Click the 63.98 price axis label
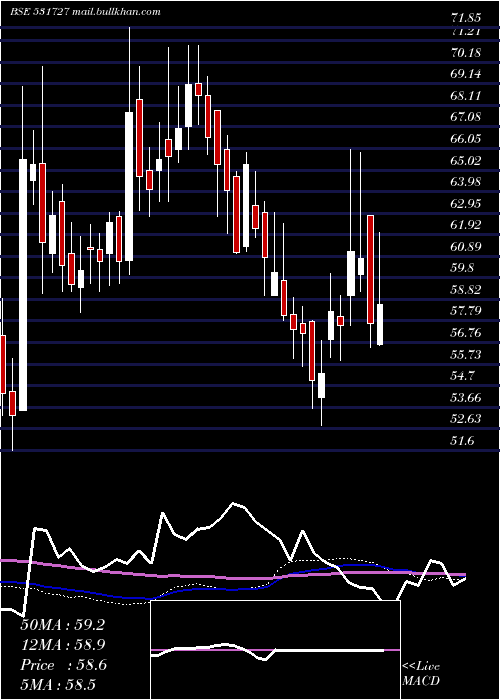The image size is (500, 700). tap(466, 182)
